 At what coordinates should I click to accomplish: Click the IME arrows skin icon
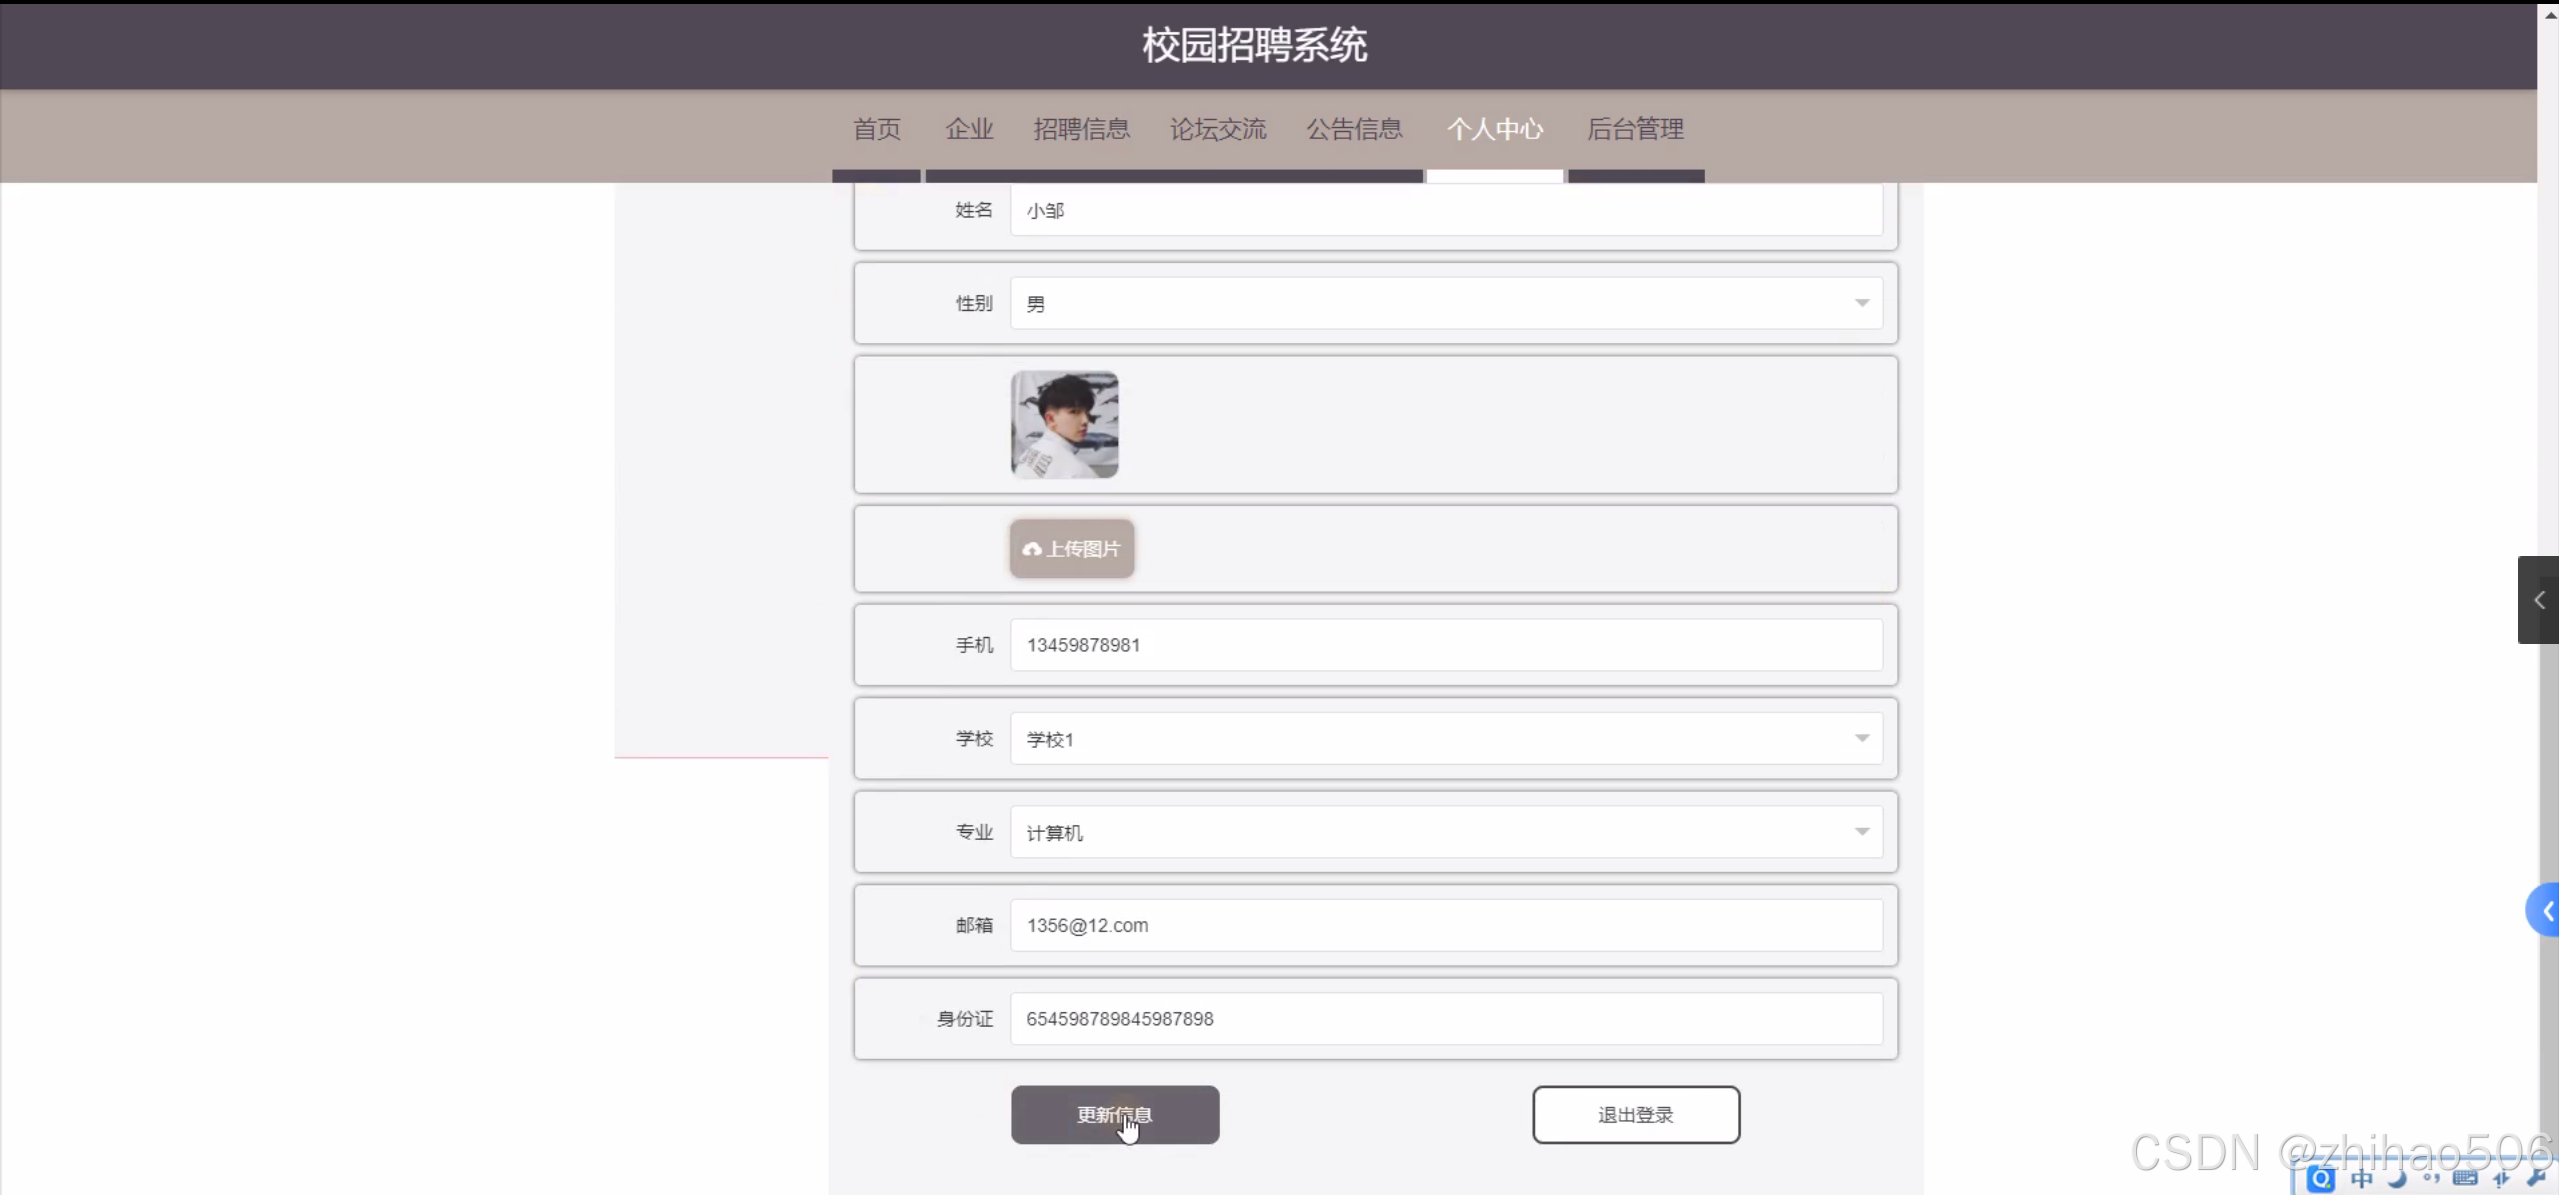(x=2501, y=1180)
